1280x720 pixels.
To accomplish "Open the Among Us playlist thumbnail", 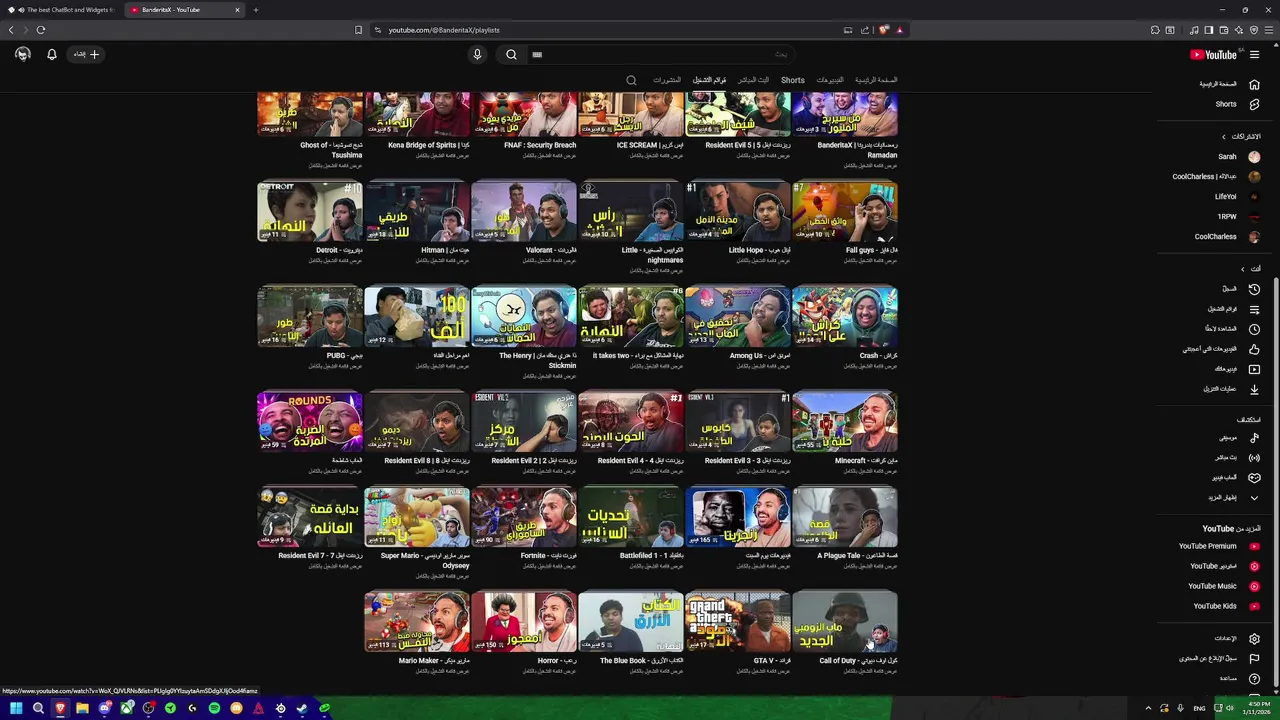I will (x=738, y=316).
